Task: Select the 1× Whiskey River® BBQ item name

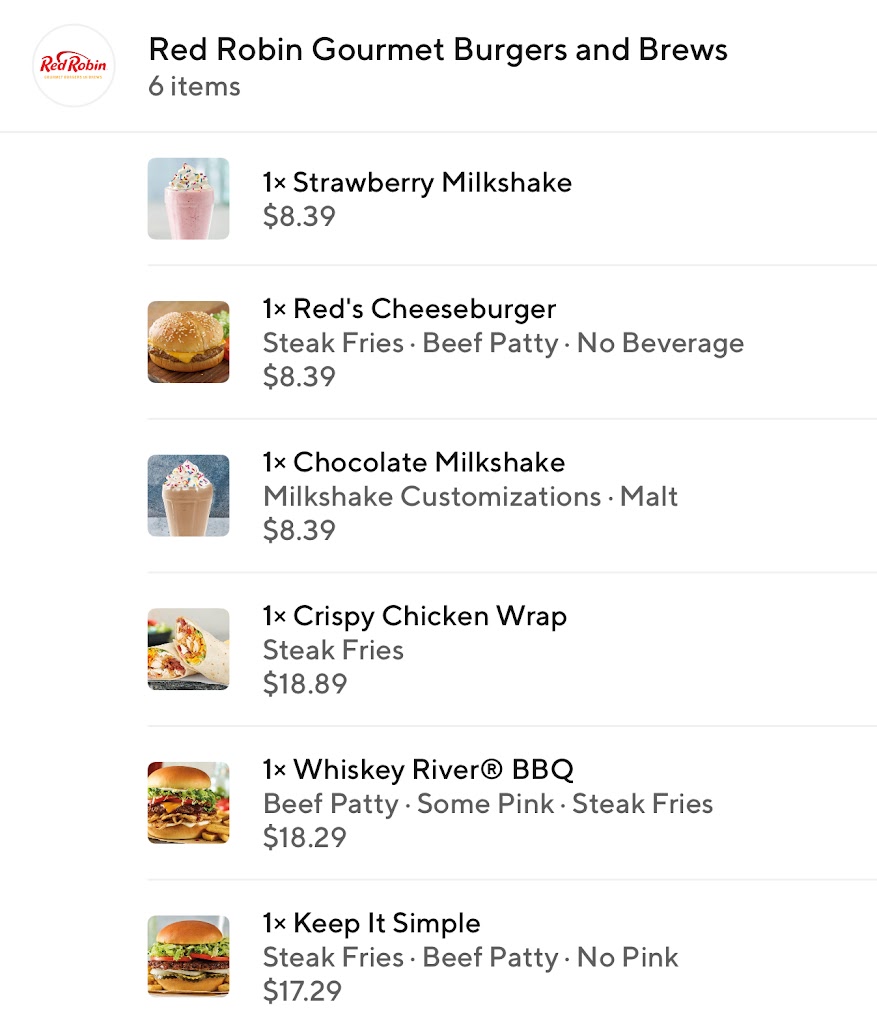Action: point(418,770)
